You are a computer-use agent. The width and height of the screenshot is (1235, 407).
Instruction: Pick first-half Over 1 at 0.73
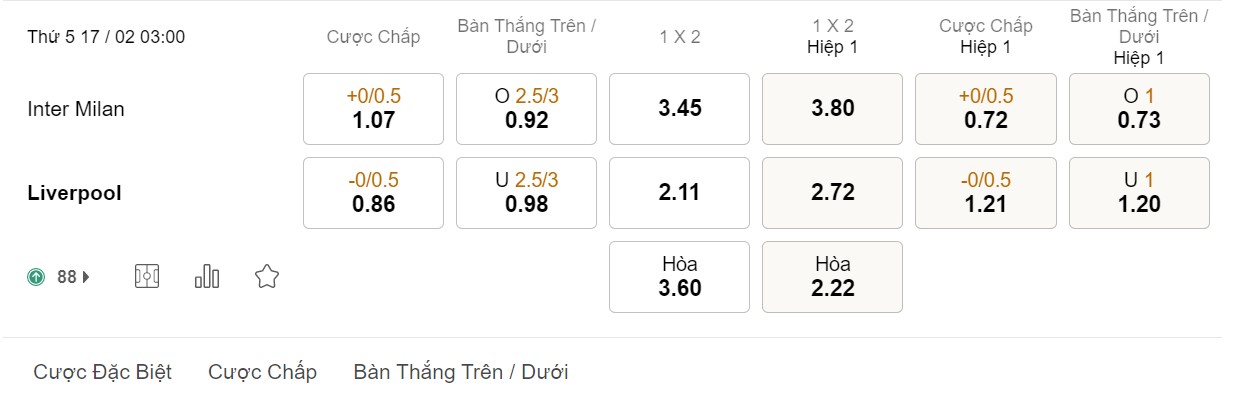[1139, 108]
